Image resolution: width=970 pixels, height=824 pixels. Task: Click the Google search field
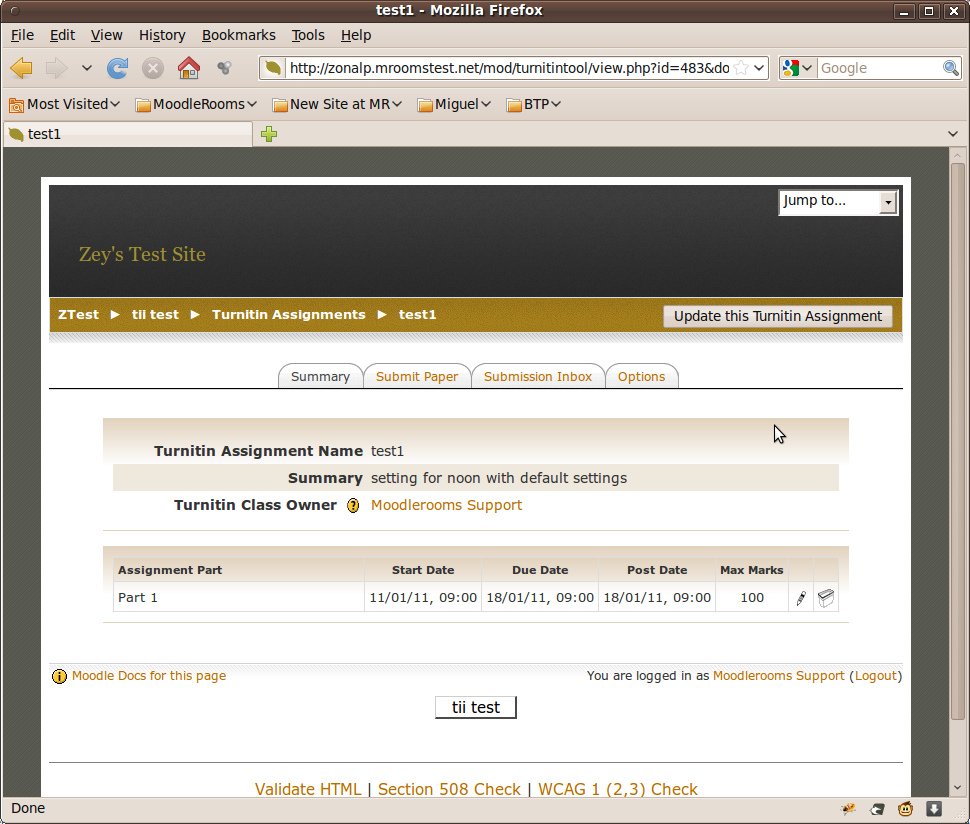pos(880,68)
